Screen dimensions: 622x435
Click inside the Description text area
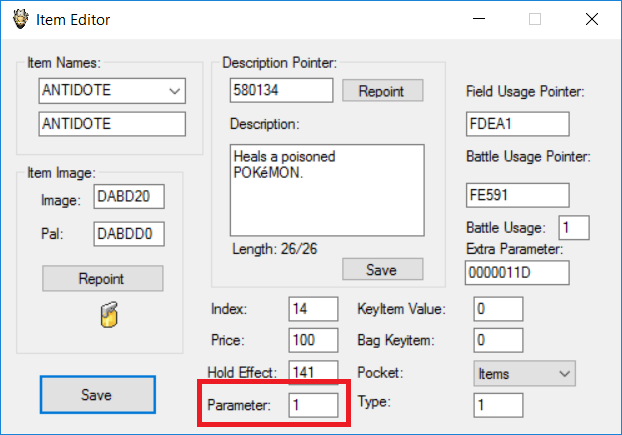pyautogui.click(x=327, y=190)
